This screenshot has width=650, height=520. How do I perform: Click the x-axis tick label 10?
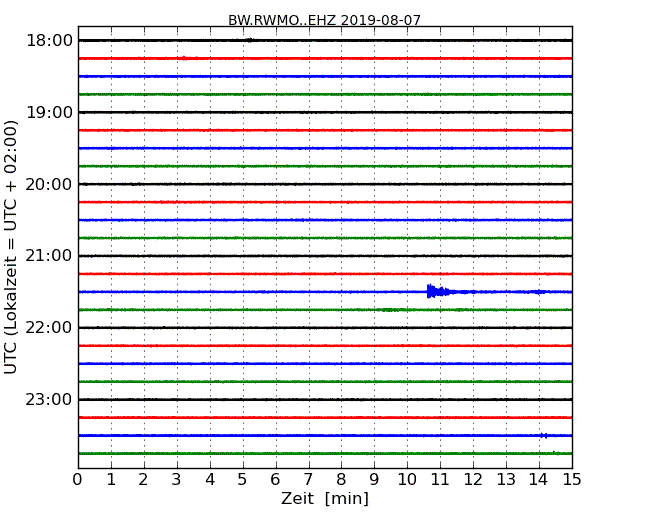(407, 480)
